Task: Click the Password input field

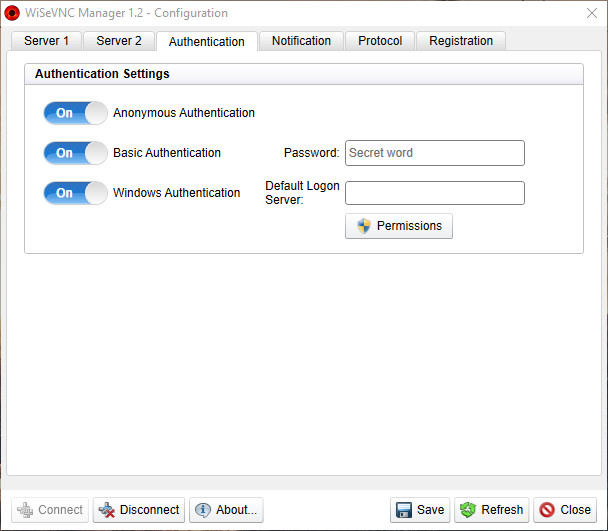Action: pos(435,153)
